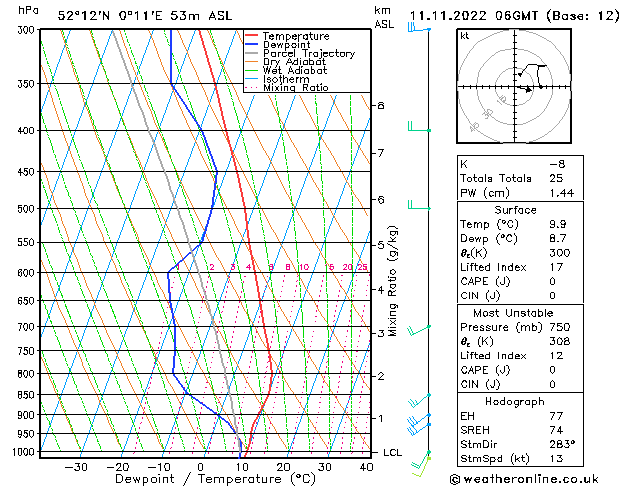Click the 8 km altitude label
The image size is (629, 486).
point(380,105)
